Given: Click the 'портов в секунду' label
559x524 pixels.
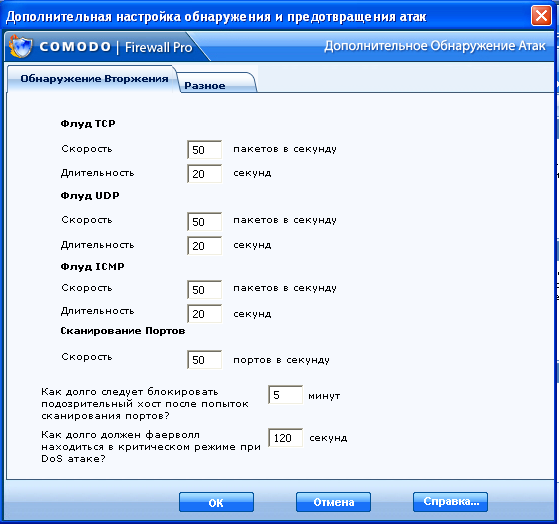Looking at the screenshot, I should pos(281,360).
